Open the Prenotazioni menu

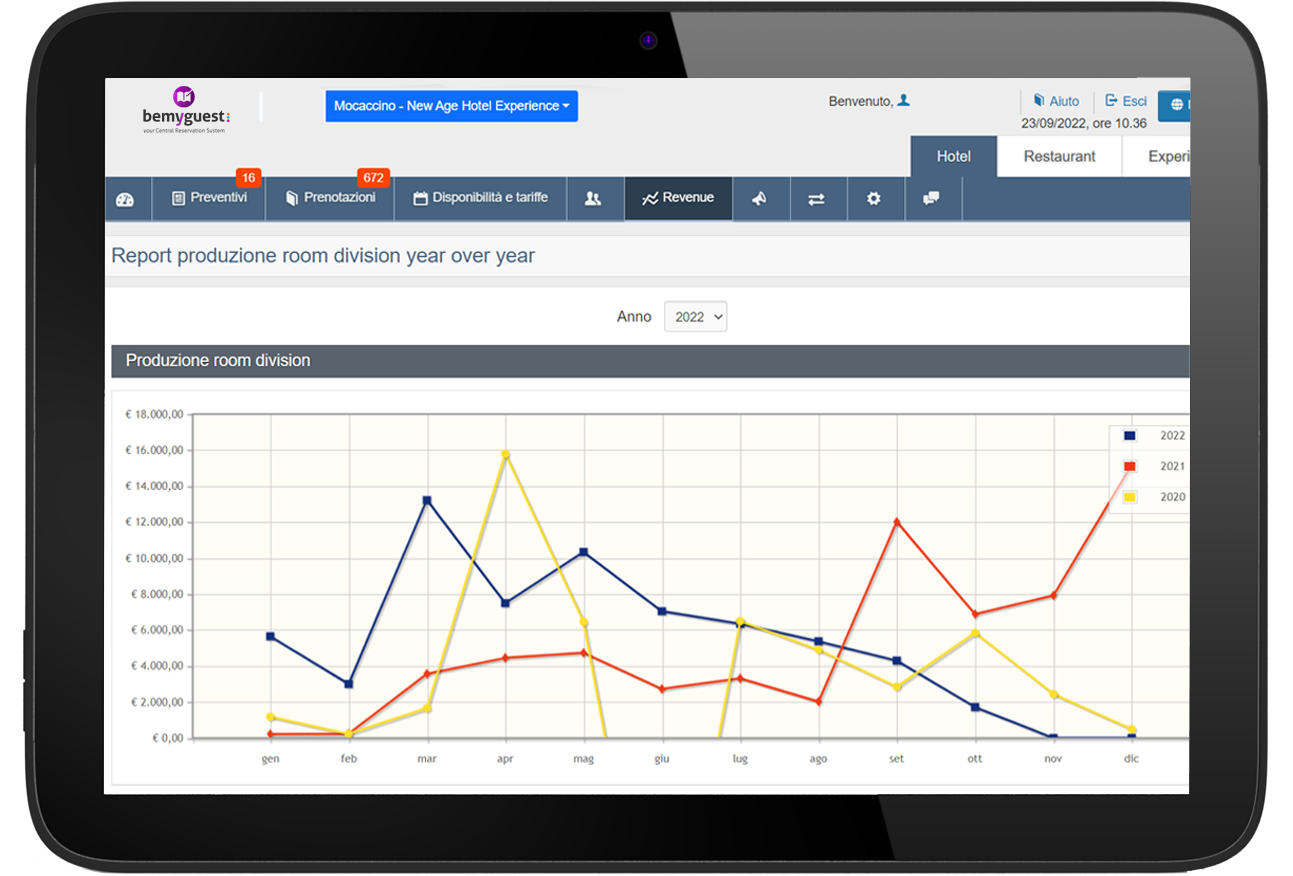(330, 199)
